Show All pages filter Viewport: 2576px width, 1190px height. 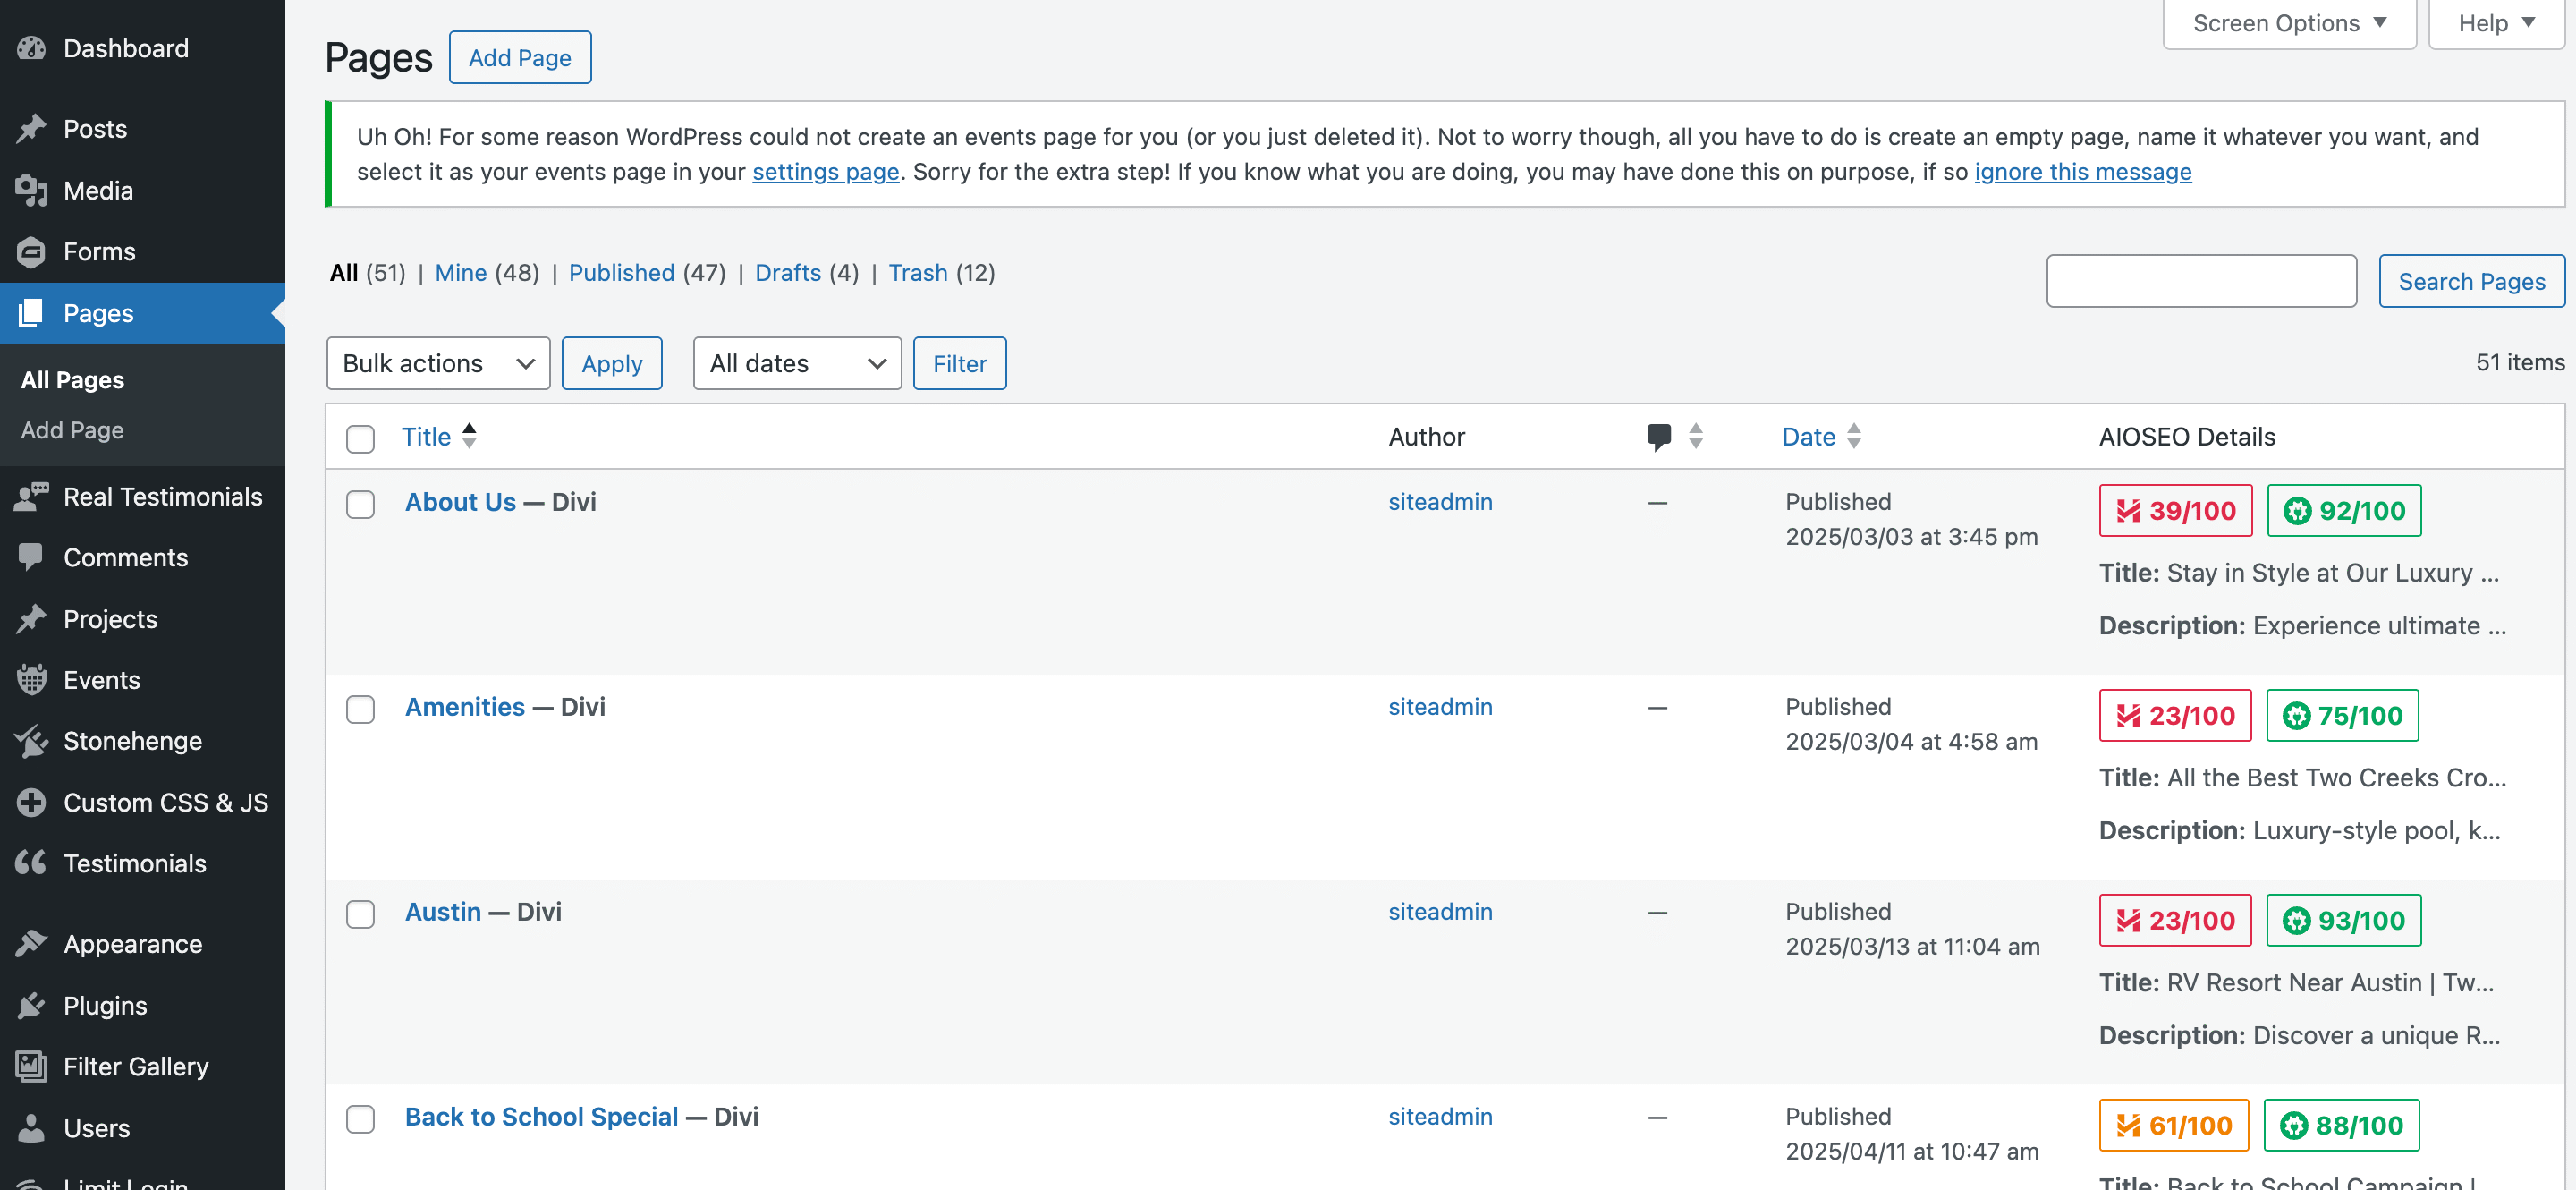click(x=344, y=273)
